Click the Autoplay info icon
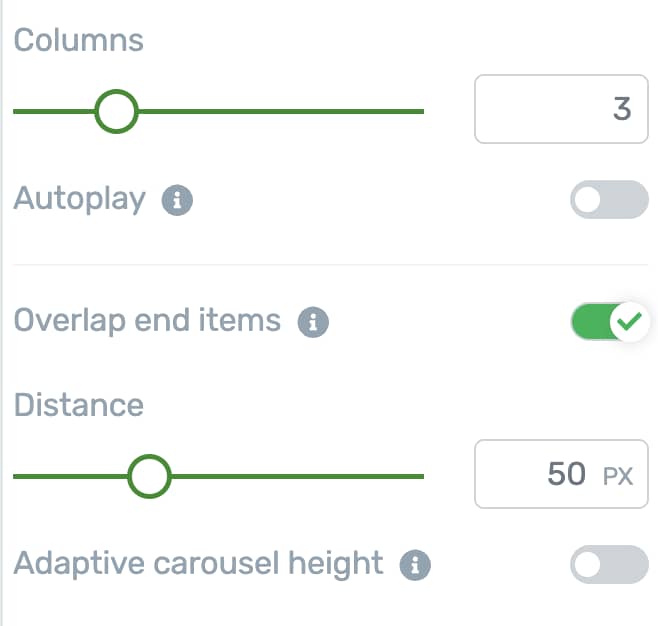Viewport: 658px width, 626px height. coord(177,200)
